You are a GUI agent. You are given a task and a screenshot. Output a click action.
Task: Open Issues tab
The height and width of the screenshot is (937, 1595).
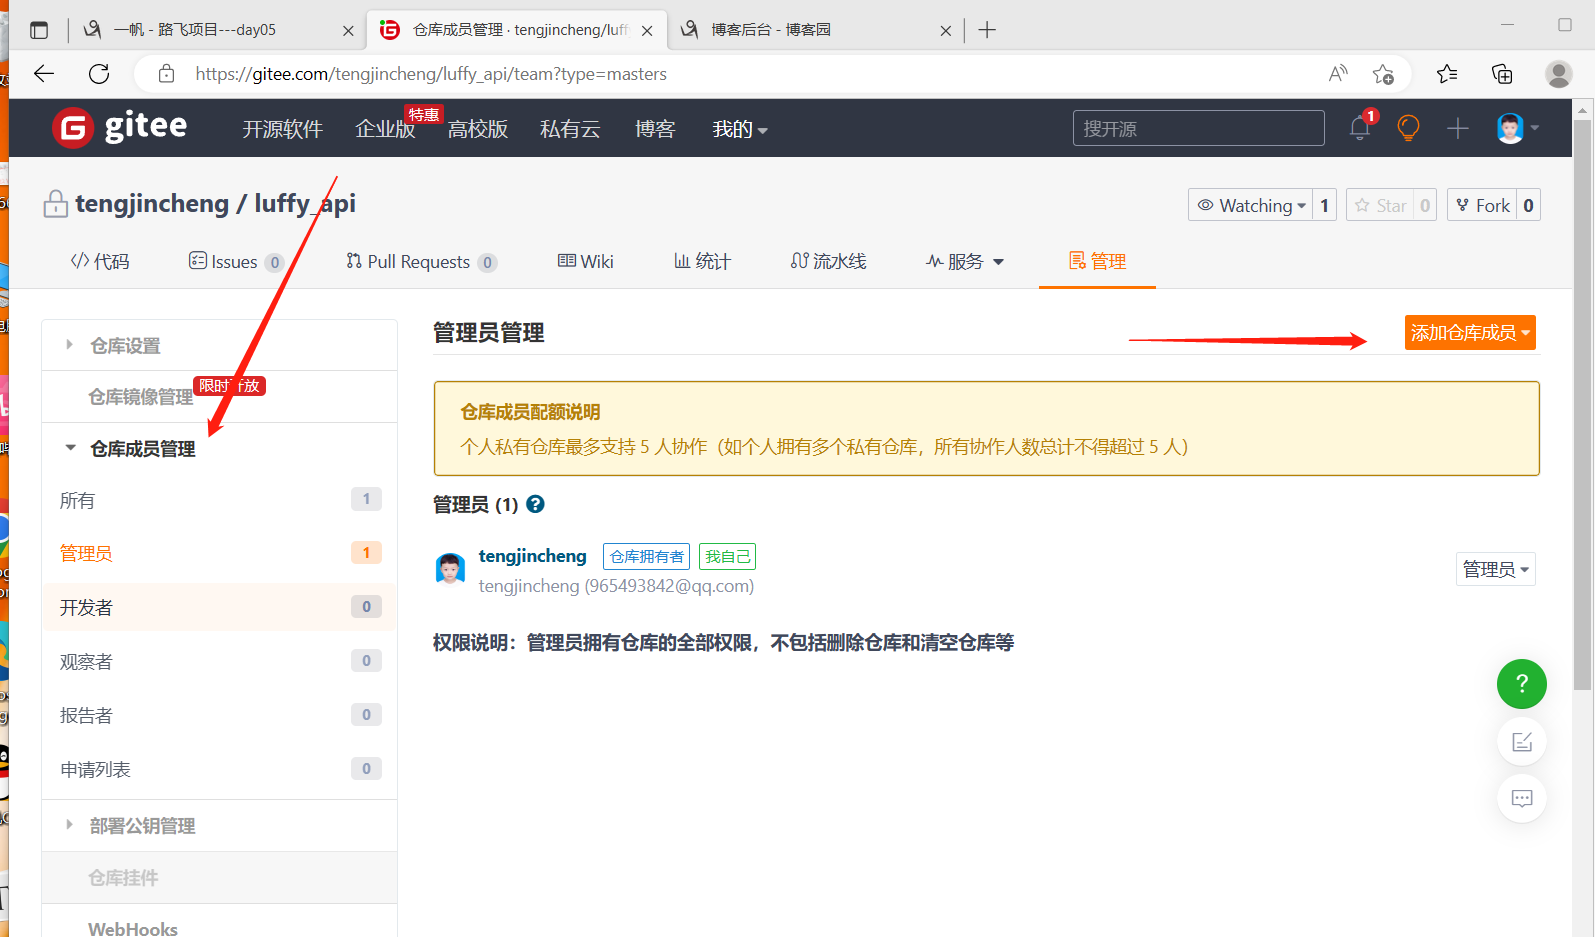(236, 261)
